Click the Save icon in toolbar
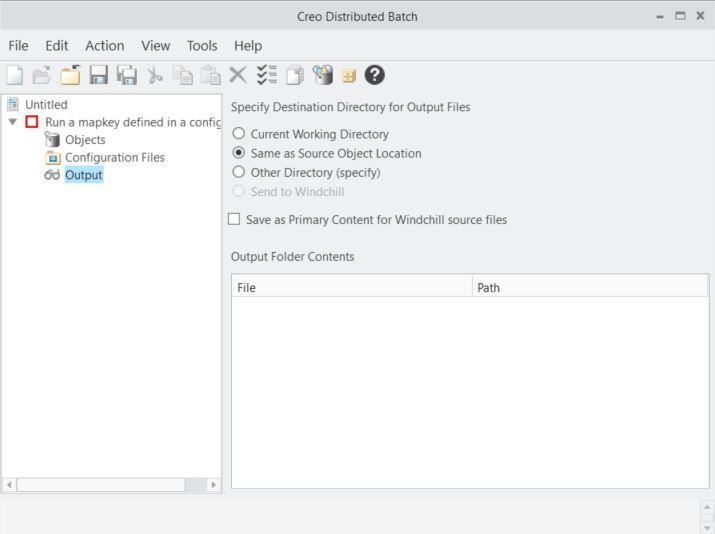Screen dimensions: 715x534 point(98,75)
